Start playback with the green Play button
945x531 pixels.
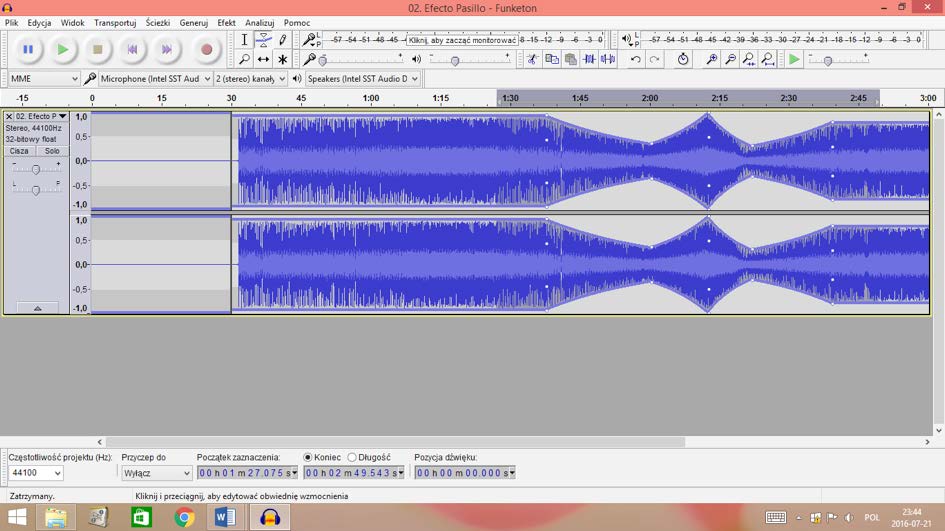(x=63, y=49)
